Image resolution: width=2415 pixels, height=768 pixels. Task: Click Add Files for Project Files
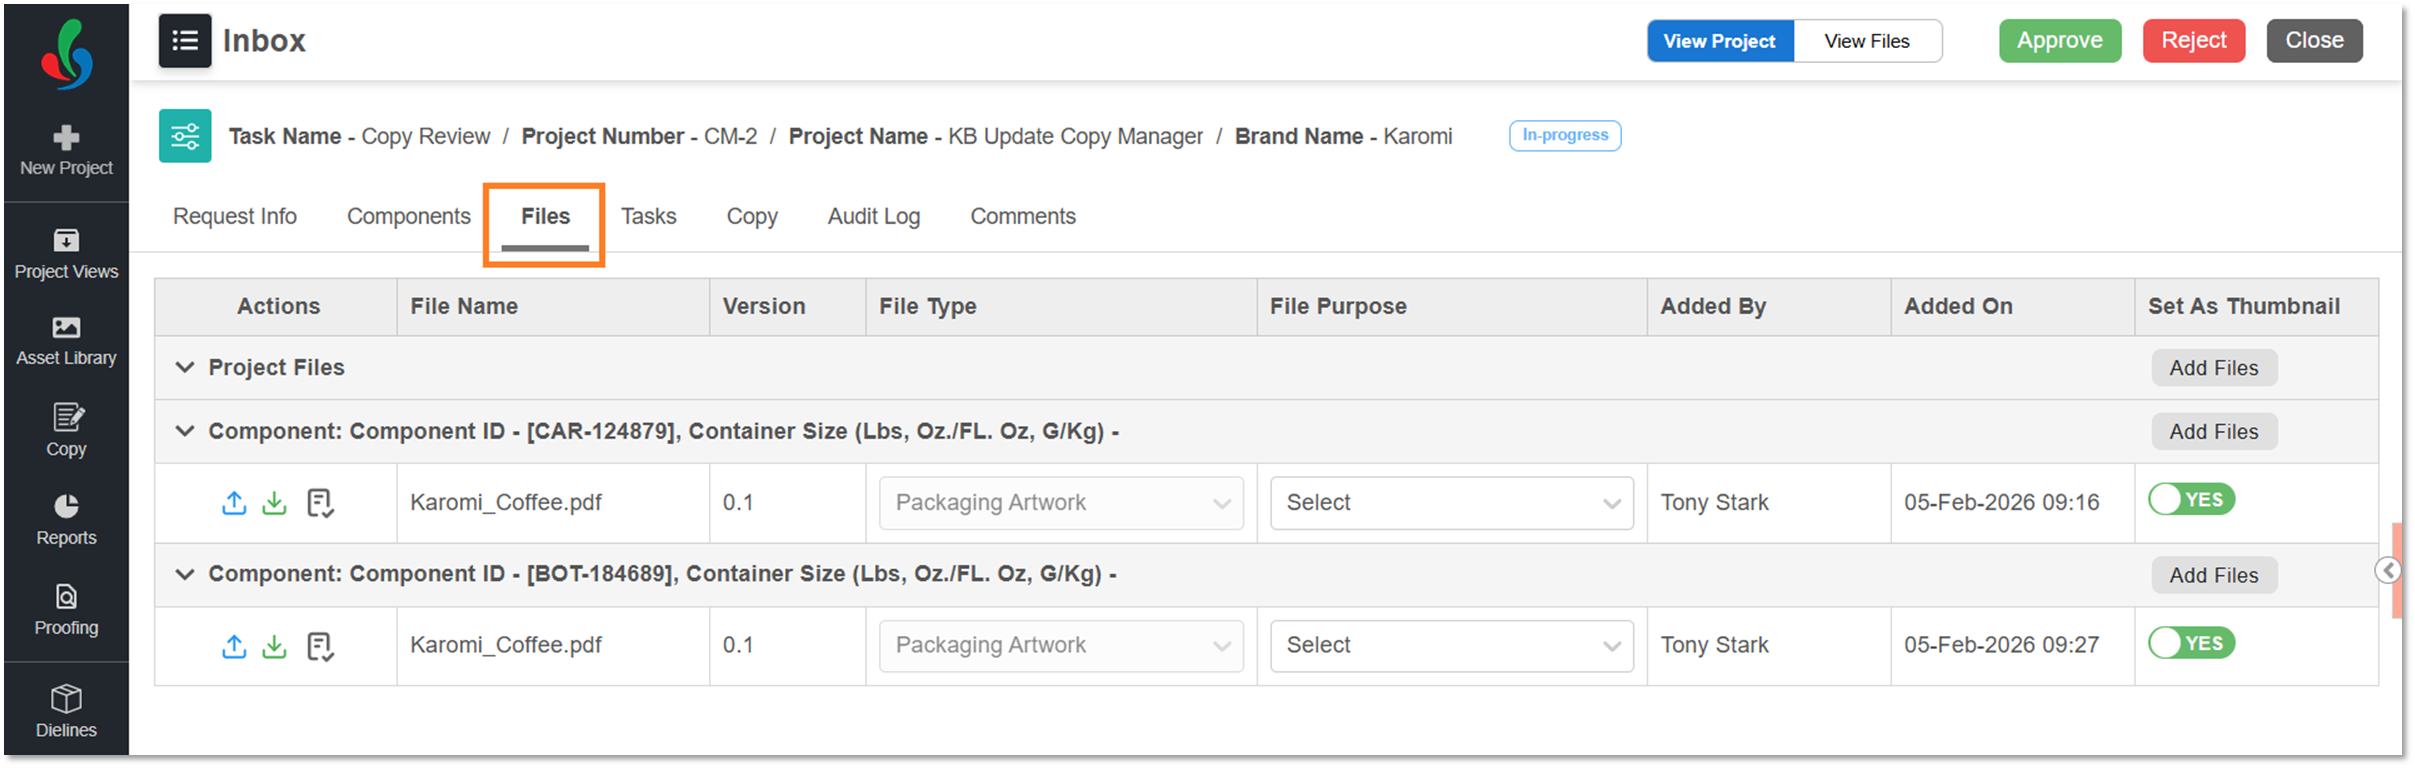click(2213, 368)
